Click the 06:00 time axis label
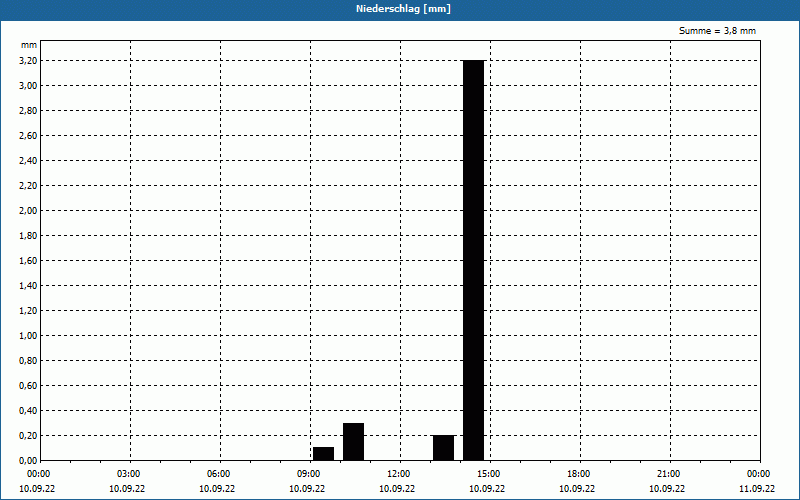This screenshot has height=500, width=800. (217, 474)
